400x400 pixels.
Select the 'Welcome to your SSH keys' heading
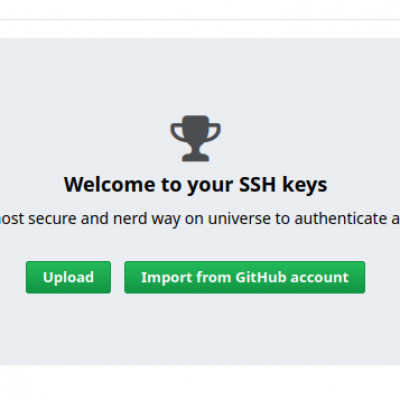pos(195,184)
